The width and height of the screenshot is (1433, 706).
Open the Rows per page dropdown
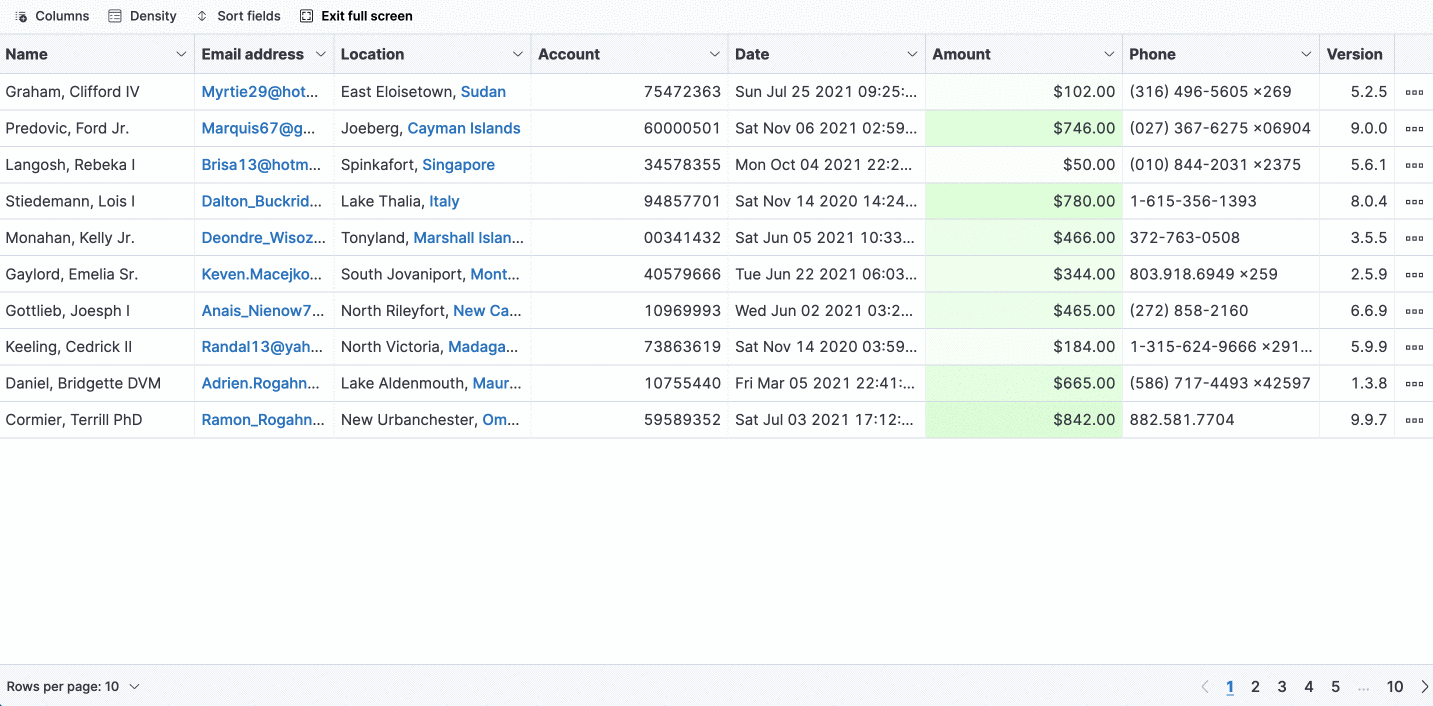point(73,687)
